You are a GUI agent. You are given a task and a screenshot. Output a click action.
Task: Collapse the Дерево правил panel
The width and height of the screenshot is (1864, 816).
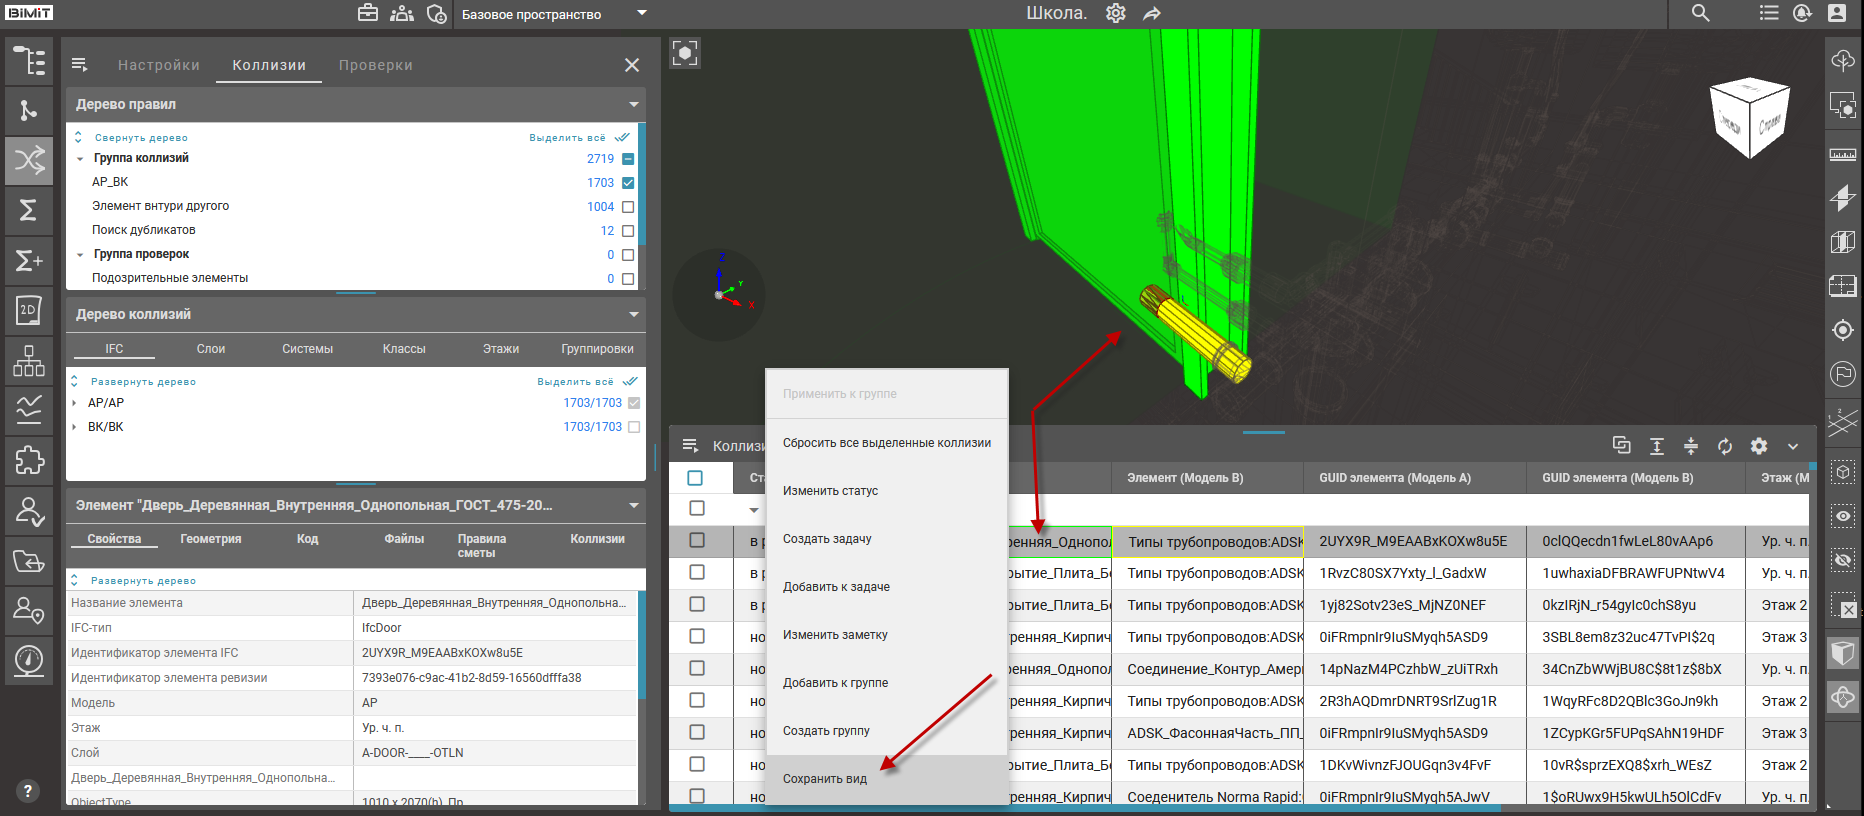(x=633, y=104)
